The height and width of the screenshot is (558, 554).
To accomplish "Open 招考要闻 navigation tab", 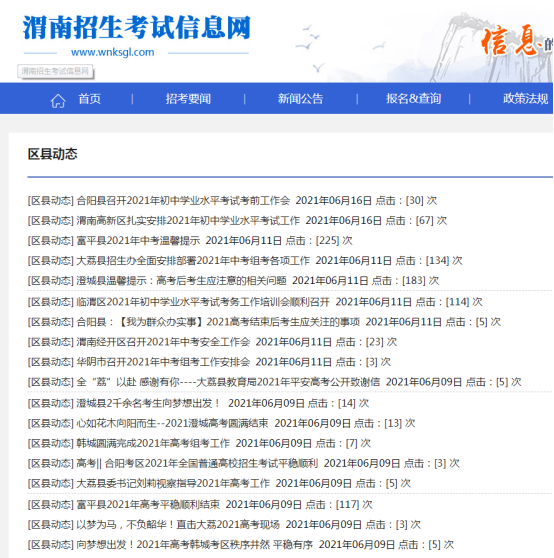I will click(188, 99).
